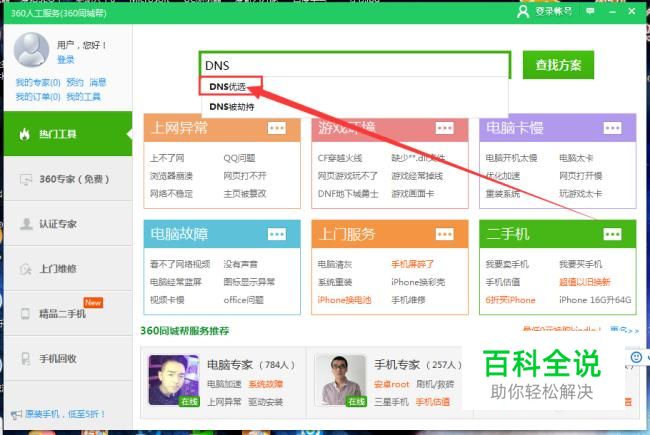Image resolution: width=650 pixels, height=435 pixels.
Task: Select 看不了网络视频 entry
Action: (x=180, y=264)
